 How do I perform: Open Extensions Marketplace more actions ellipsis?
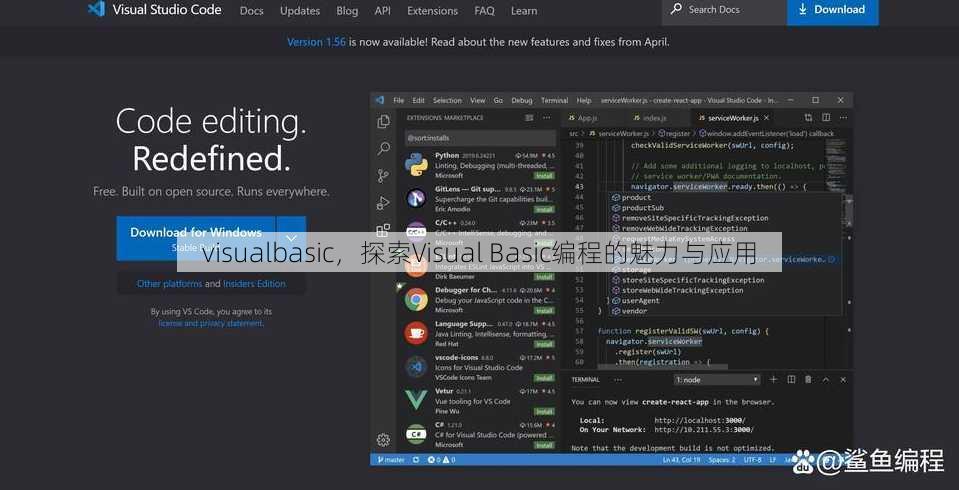(547, 117)
